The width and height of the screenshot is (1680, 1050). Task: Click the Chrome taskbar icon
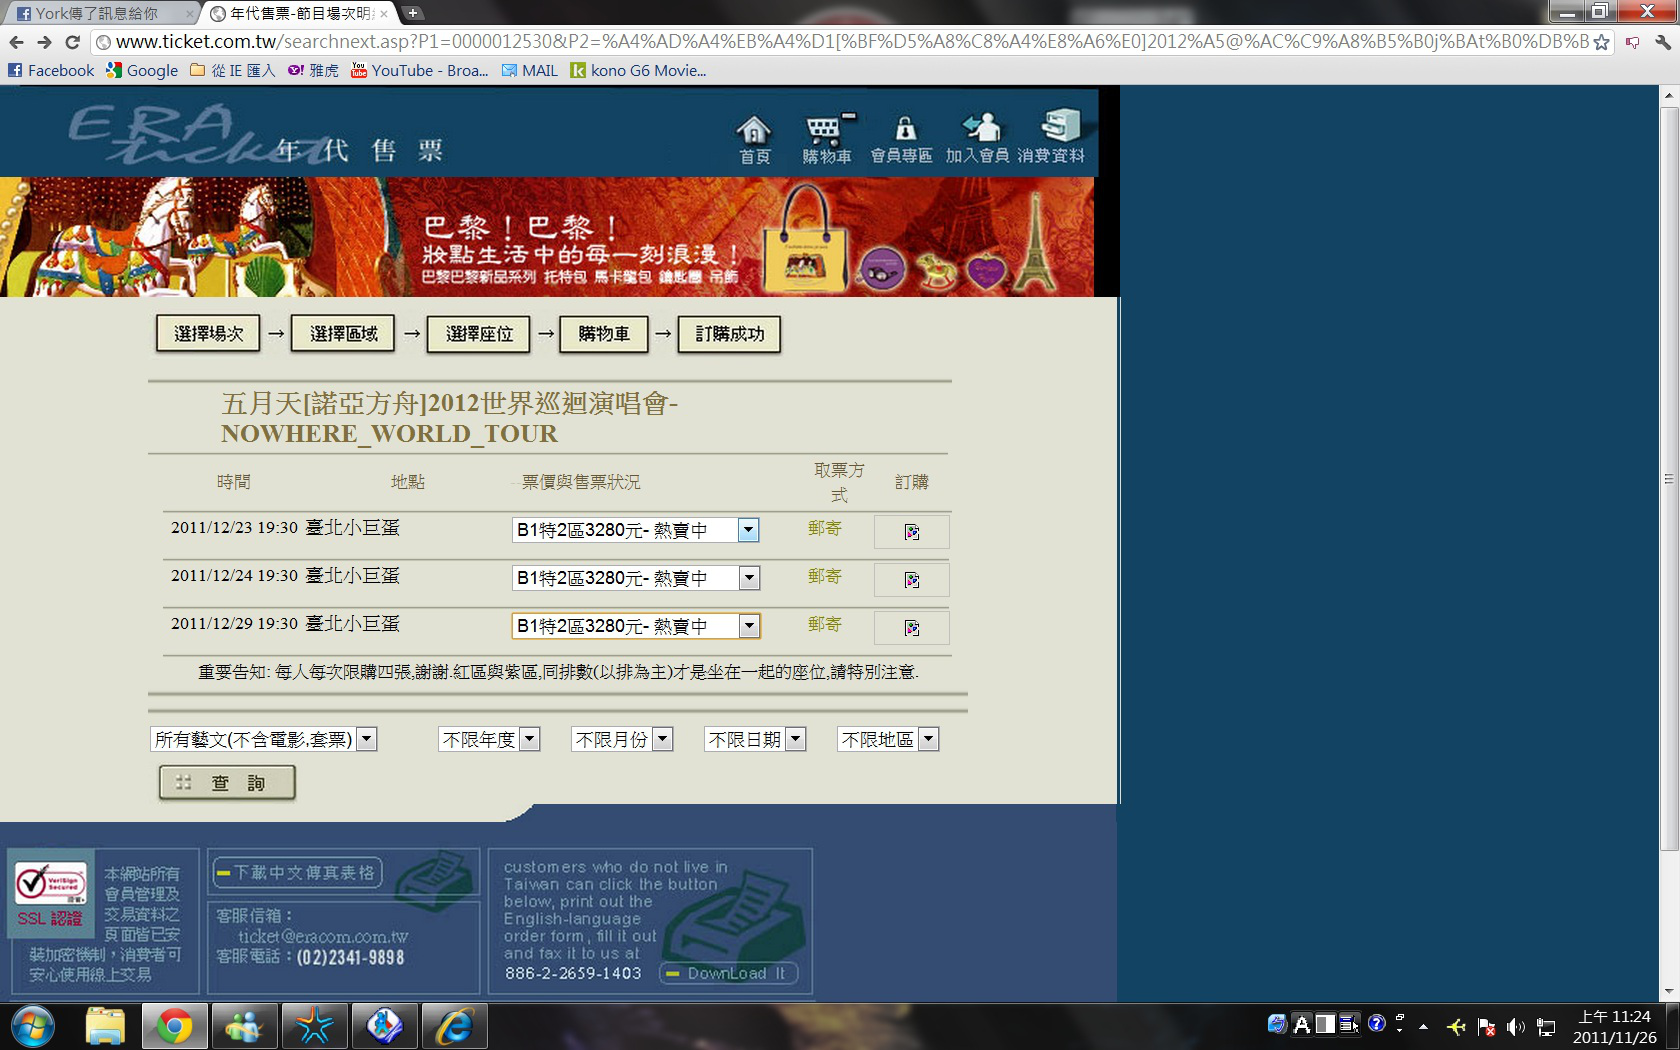[174, 1027]
